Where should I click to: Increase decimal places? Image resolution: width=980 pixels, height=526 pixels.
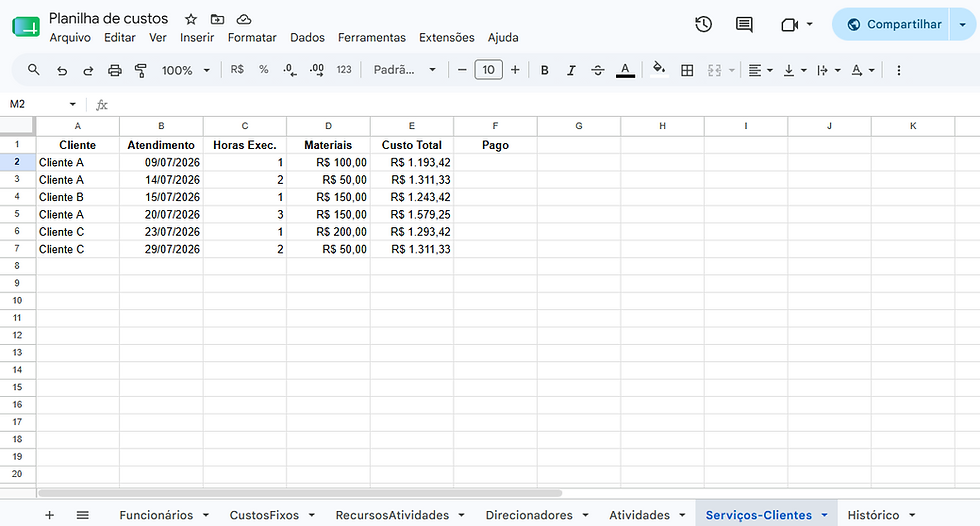[x=317, y=70]
